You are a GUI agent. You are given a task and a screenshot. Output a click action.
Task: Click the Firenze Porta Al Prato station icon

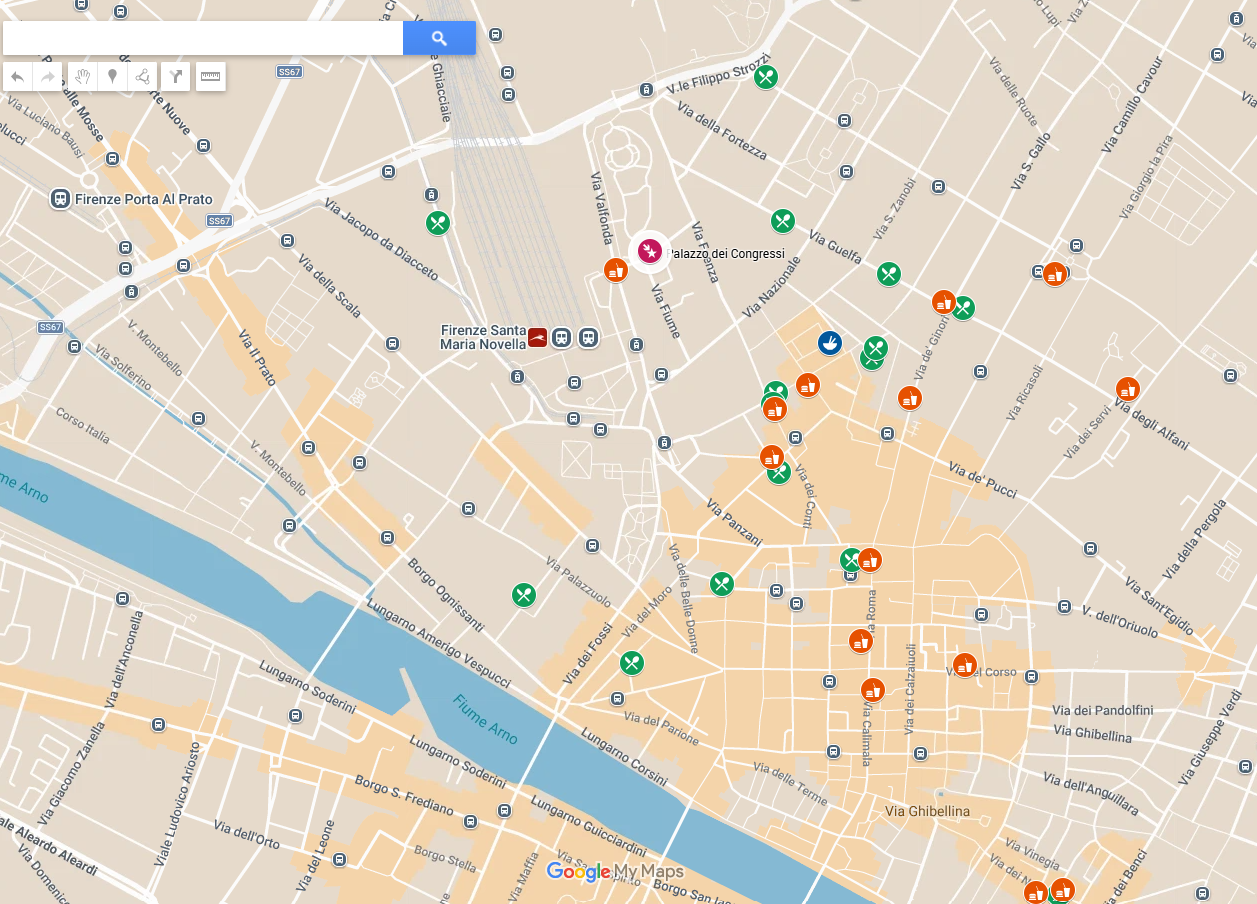pyautogui.click(x=61, y=199)
